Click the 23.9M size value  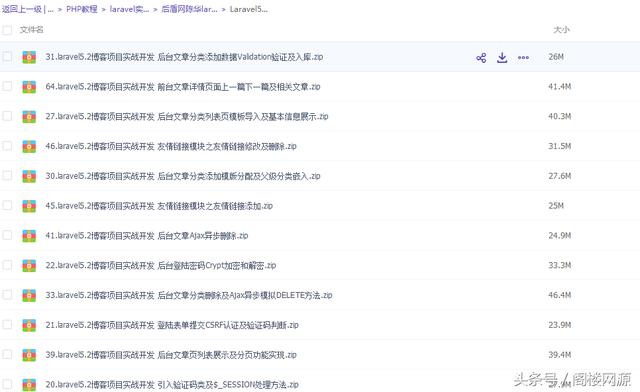[560, 325]
